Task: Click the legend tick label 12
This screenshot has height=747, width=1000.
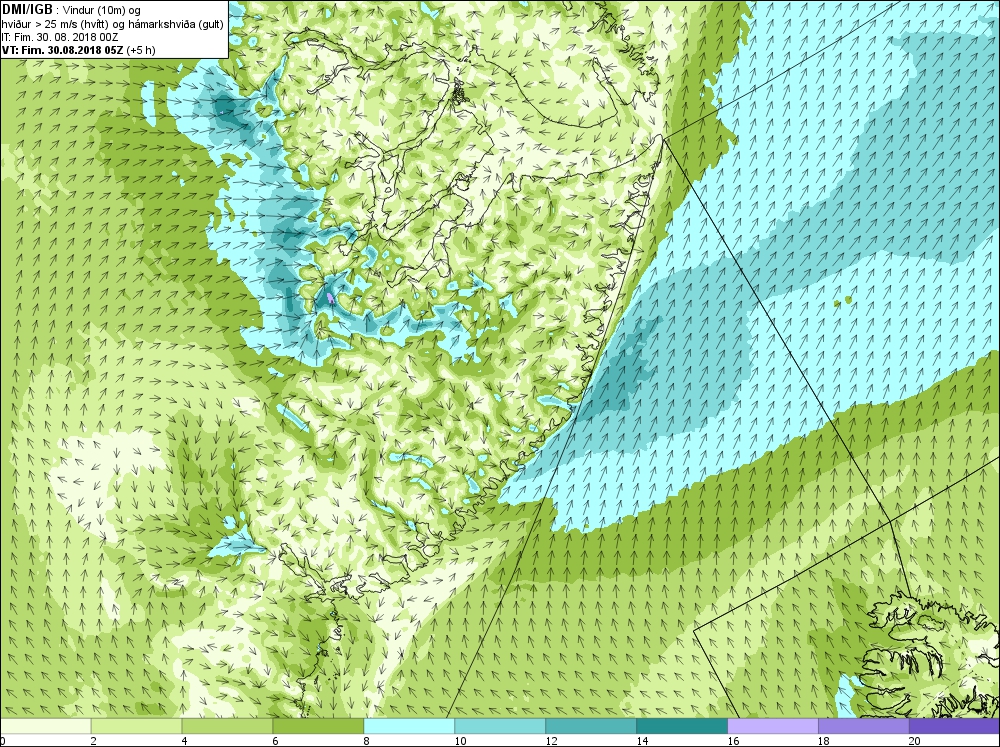Action: tap(551, 741)
